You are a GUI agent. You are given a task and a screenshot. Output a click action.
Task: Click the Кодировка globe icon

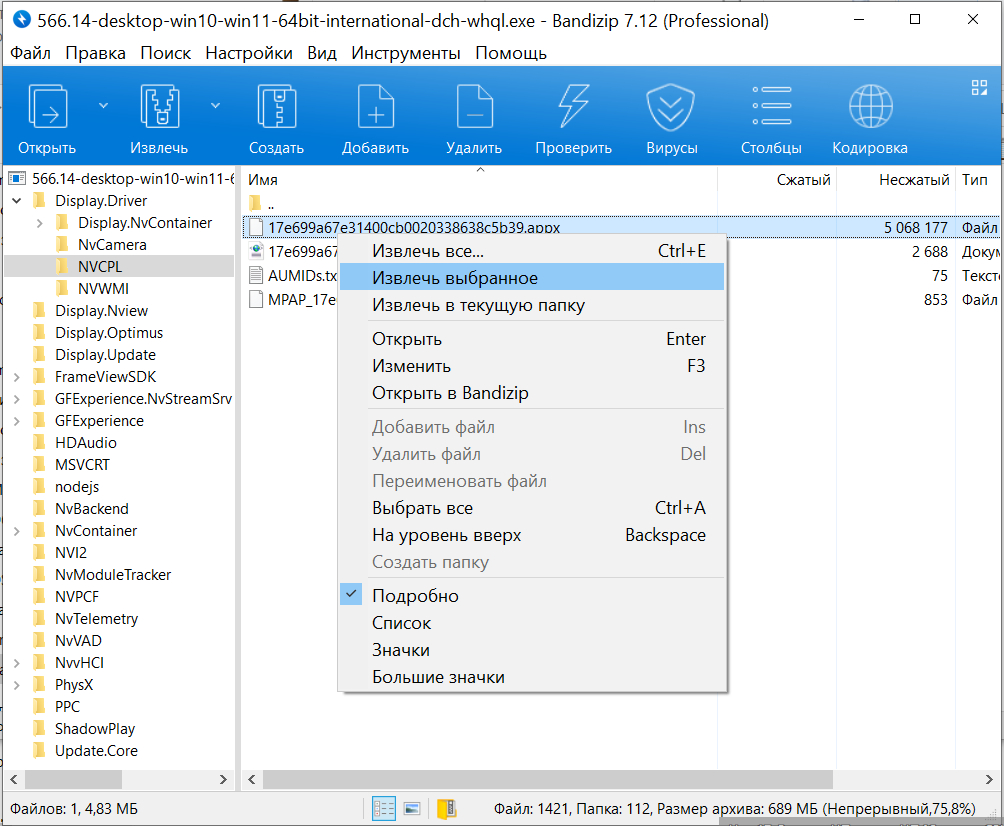click(x=870, y=106)
